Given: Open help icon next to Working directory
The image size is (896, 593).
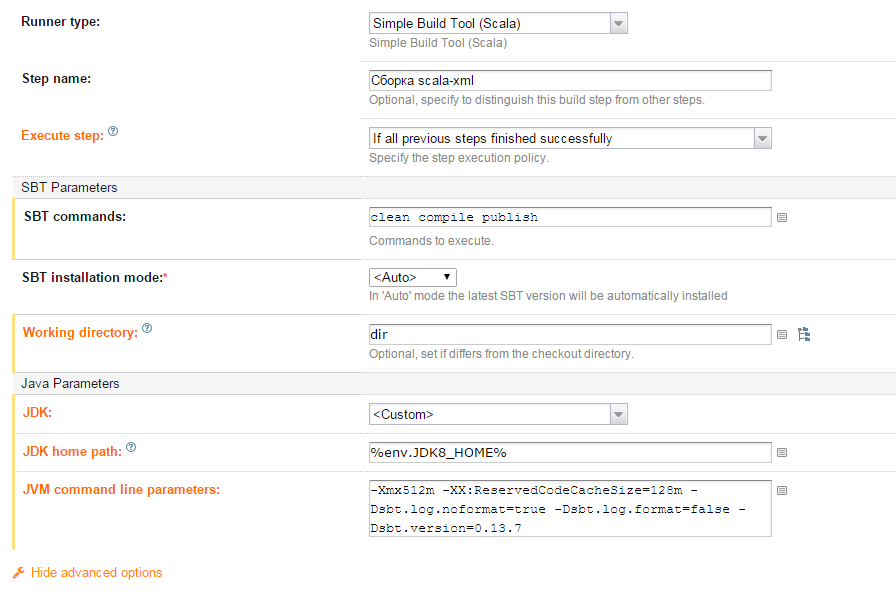Looking at the screenshot, I should coord(147,328).
